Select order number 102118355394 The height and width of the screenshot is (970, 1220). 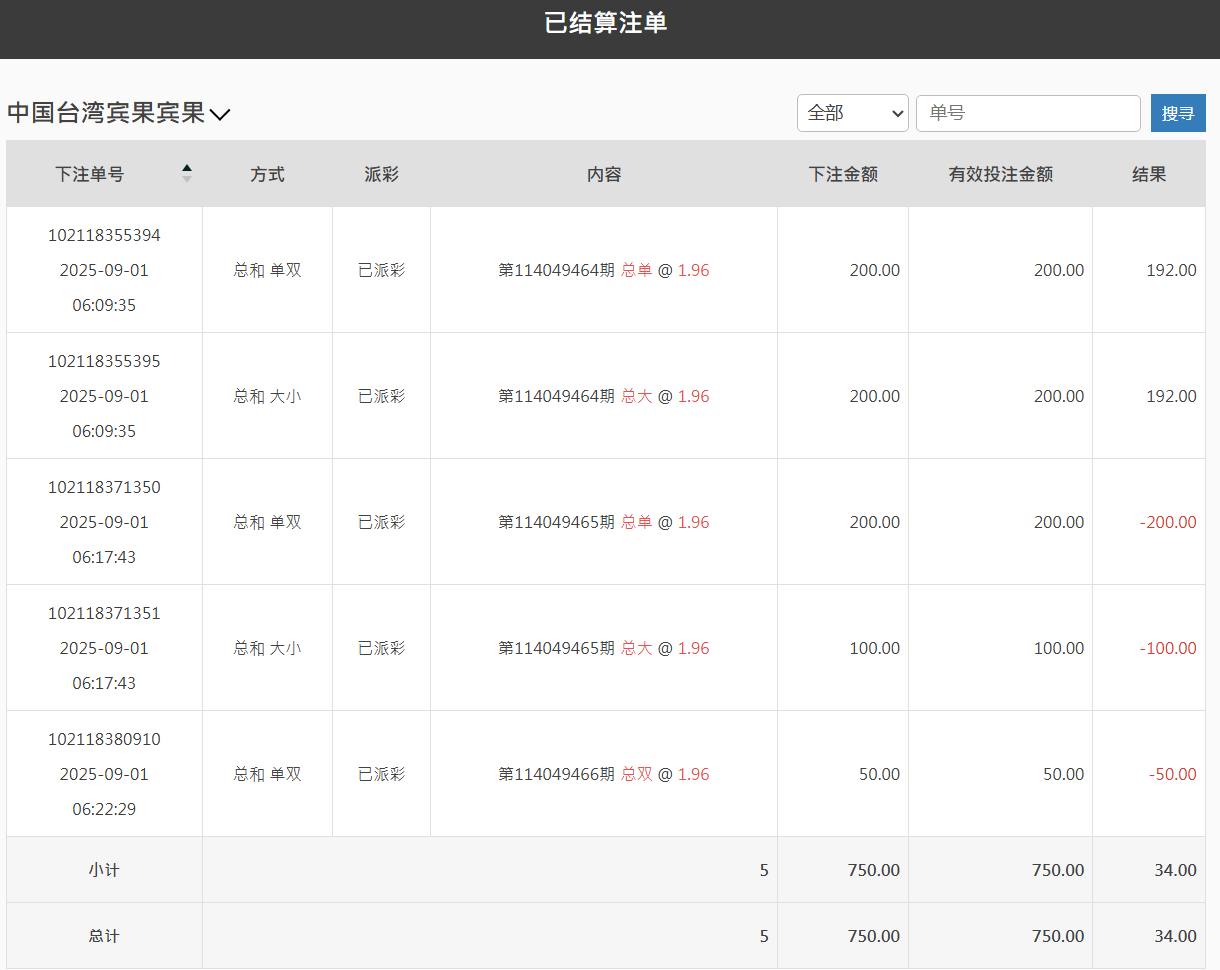coord(103,235)
